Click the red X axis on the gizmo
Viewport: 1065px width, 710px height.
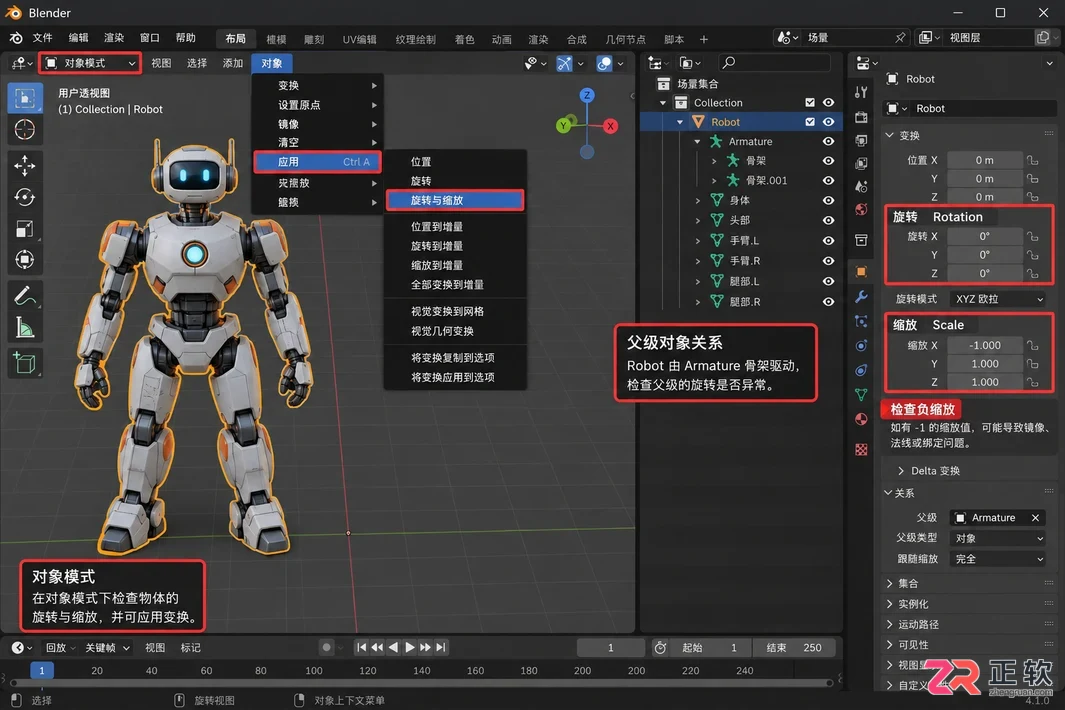[x=611, y=126]
